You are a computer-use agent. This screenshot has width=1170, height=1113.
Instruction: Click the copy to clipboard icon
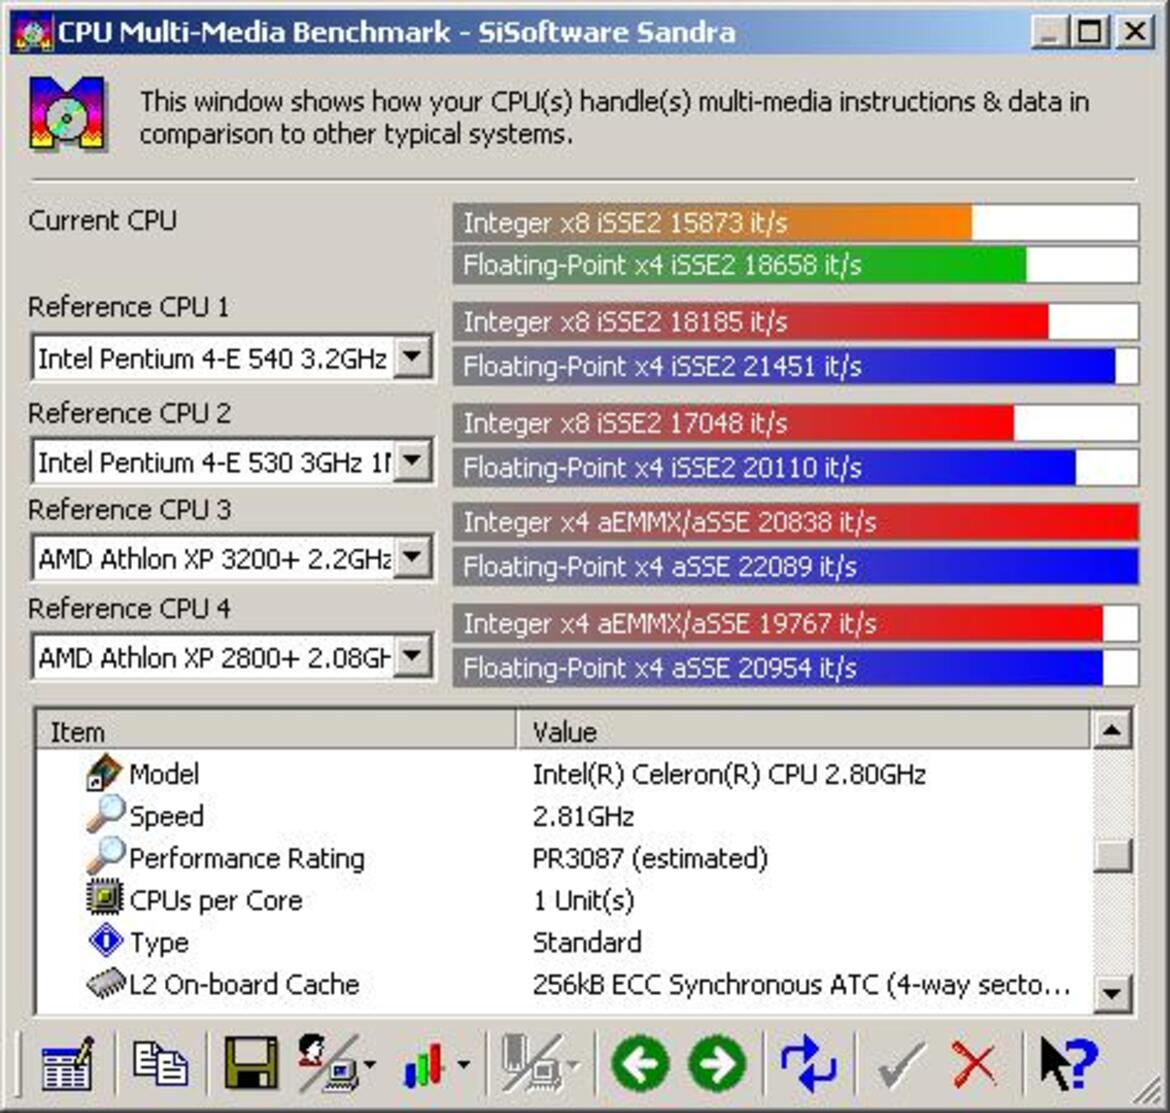pyautogui.click(x=160, y=1063)
